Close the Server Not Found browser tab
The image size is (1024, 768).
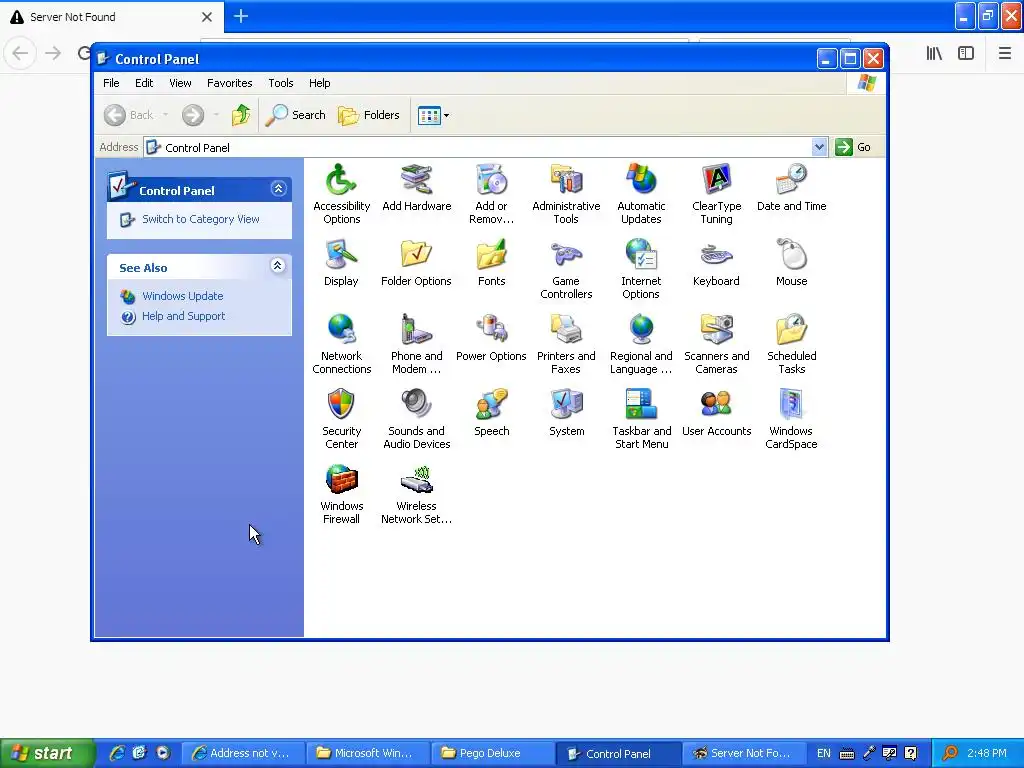click(207, 17)
